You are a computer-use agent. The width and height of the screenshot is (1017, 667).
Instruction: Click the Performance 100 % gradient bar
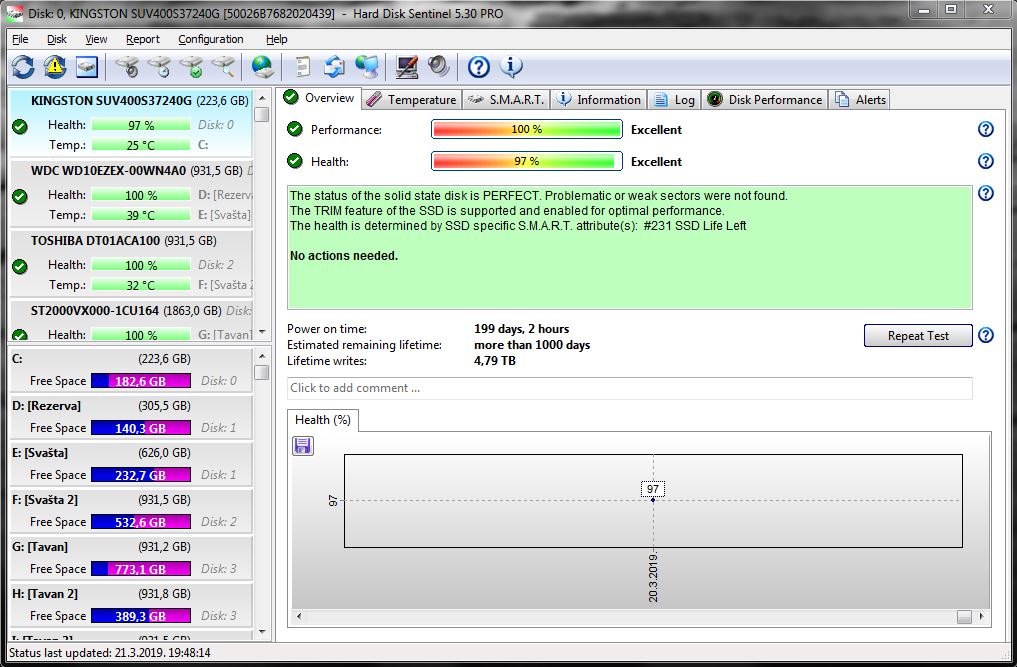[527, 129]
